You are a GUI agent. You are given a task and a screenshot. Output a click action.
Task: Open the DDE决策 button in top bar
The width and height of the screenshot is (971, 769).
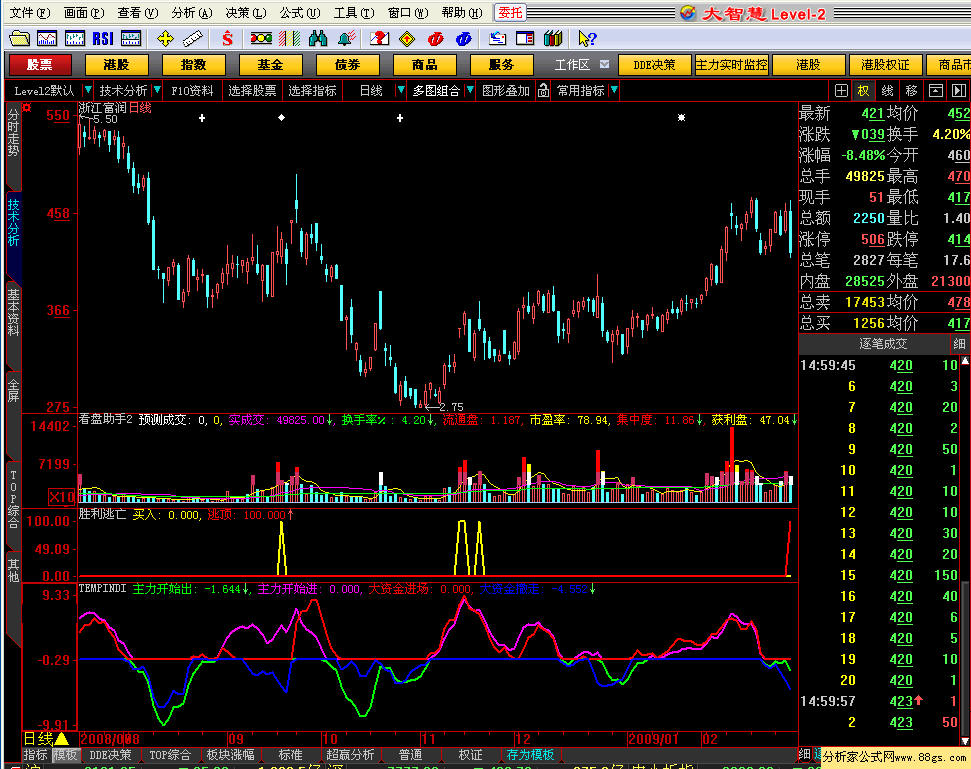654,64
